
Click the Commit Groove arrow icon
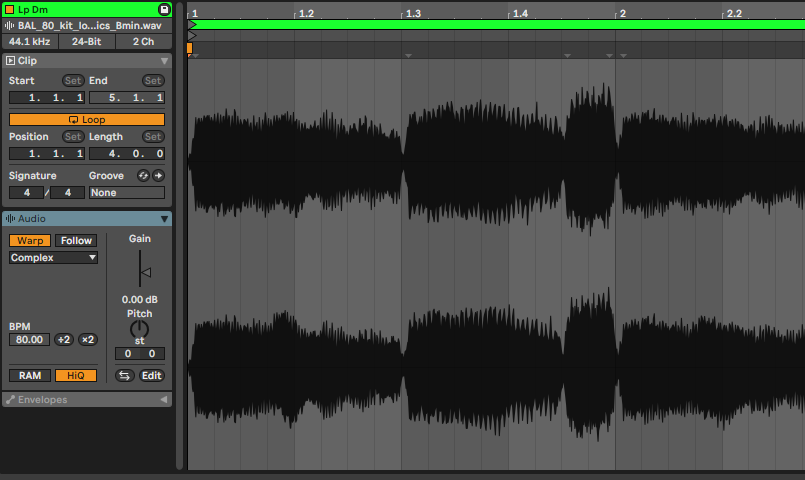[159, 176]
